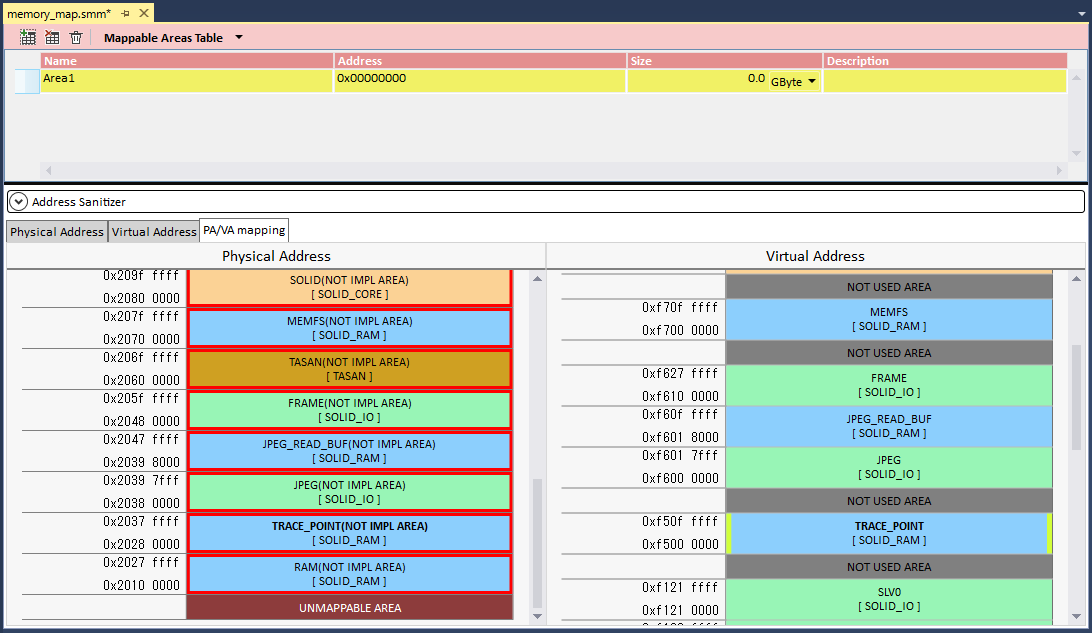Viewport: 1092px width, 633px height.
Task: Select the UNMAPPABLE AREA block
Action: click(349, 608)
